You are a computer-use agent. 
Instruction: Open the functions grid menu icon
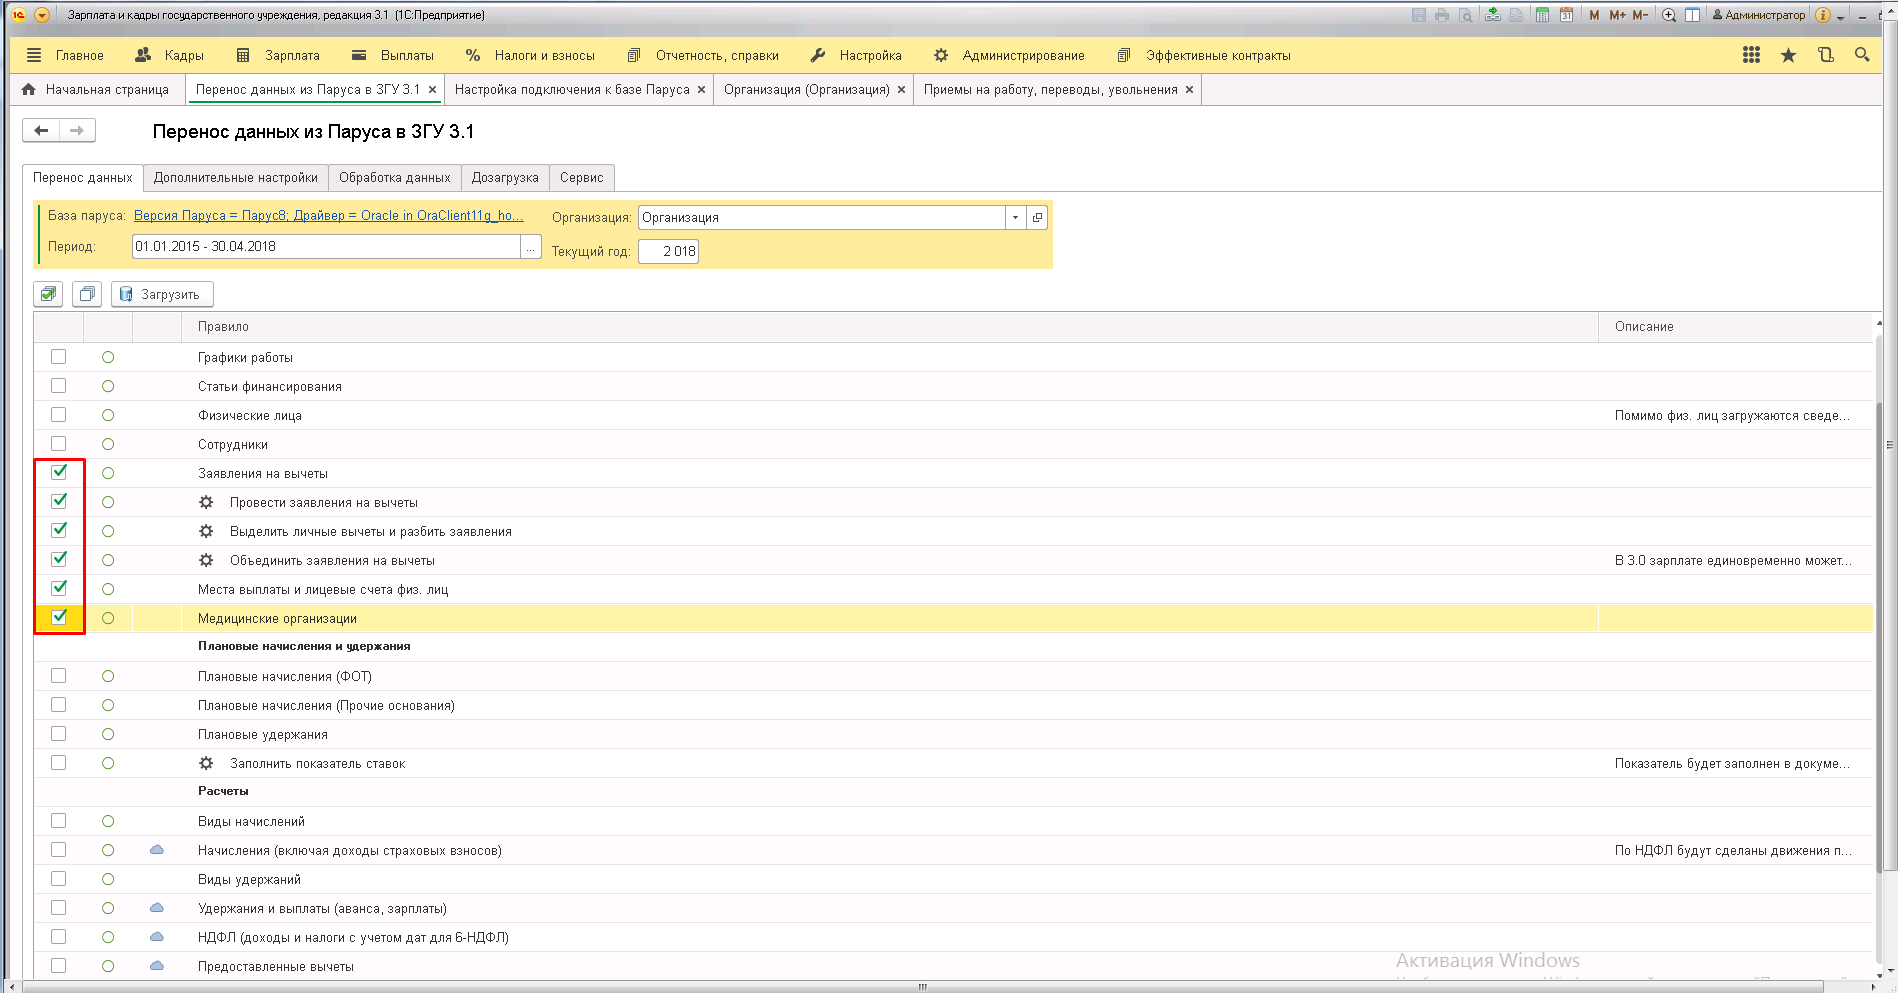coord(1751,55)
